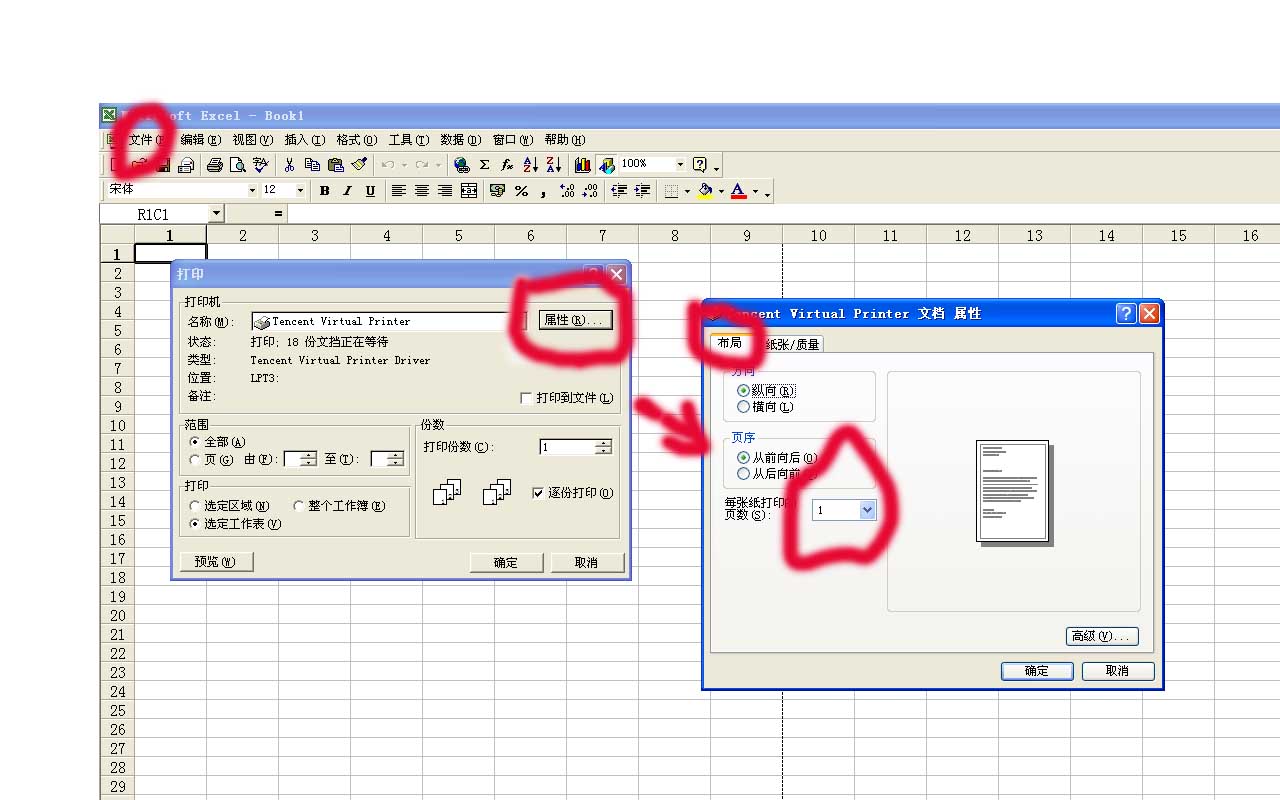Open the 编辑 menu
This screenshot has height=800, width=1280.
pyautogui.click(x=200, y=140)
